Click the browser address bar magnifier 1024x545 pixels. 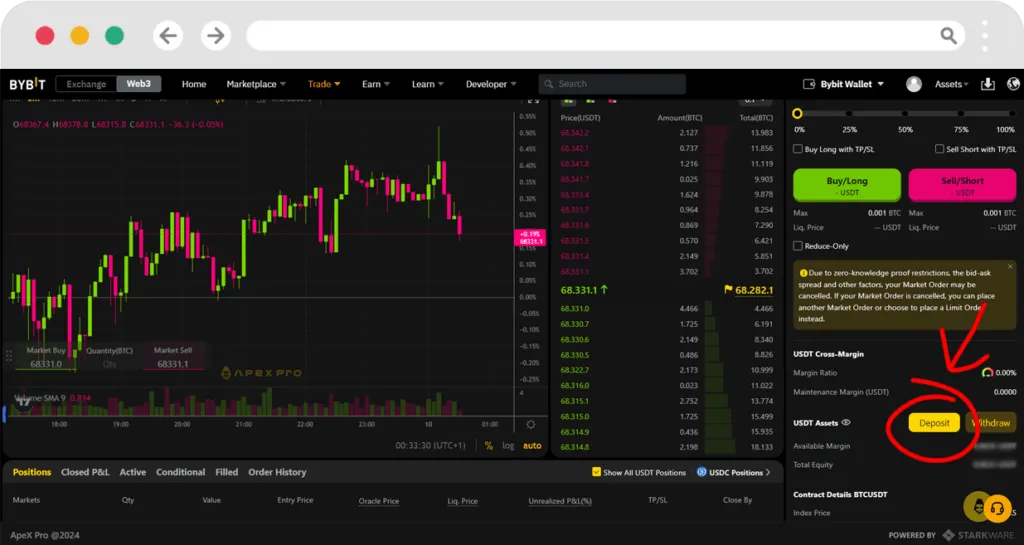(948, 35)
